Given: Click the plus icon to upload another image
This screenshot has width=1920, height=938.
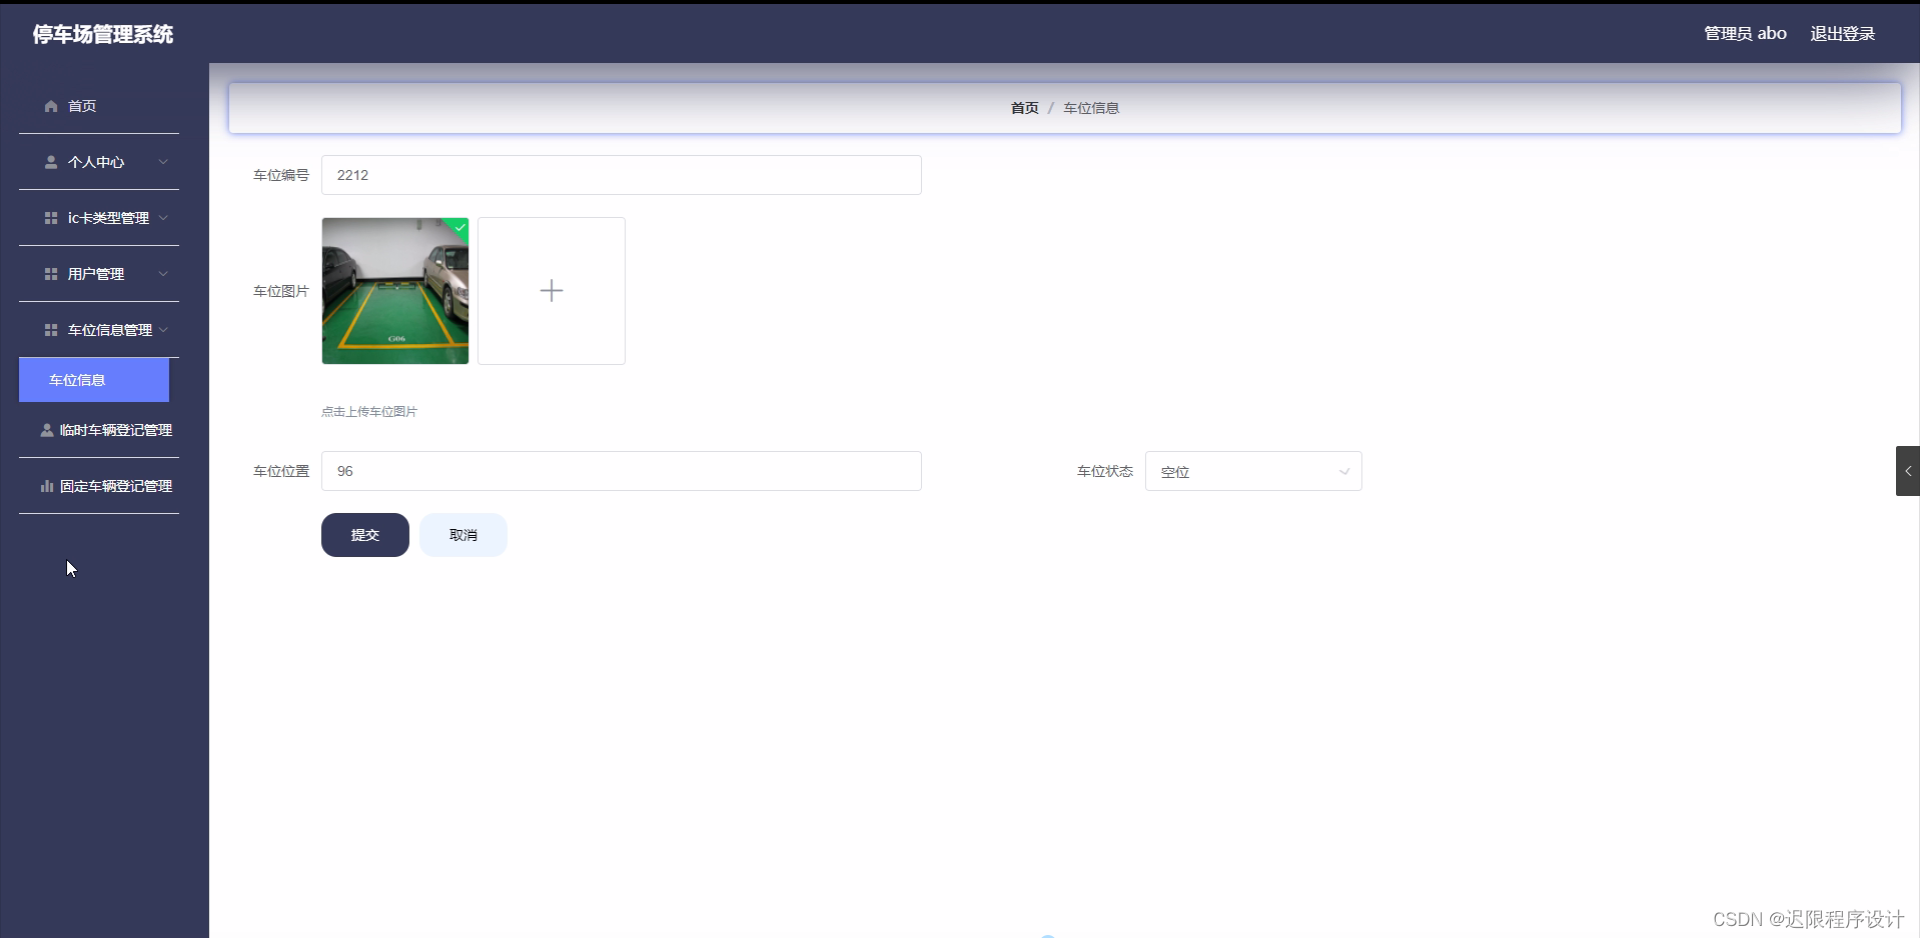Looking at the screenshot, I should 551,291.
